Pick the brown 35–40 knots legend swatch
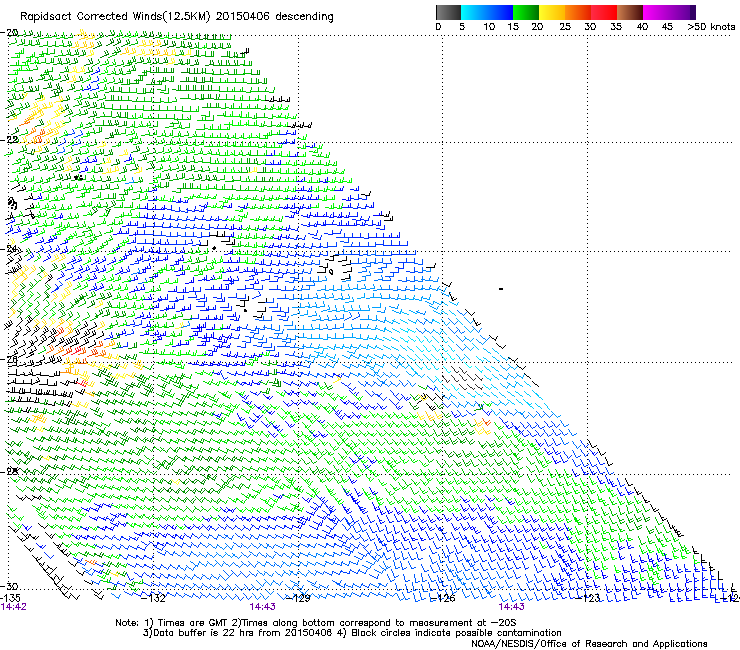 click(630, 12)
